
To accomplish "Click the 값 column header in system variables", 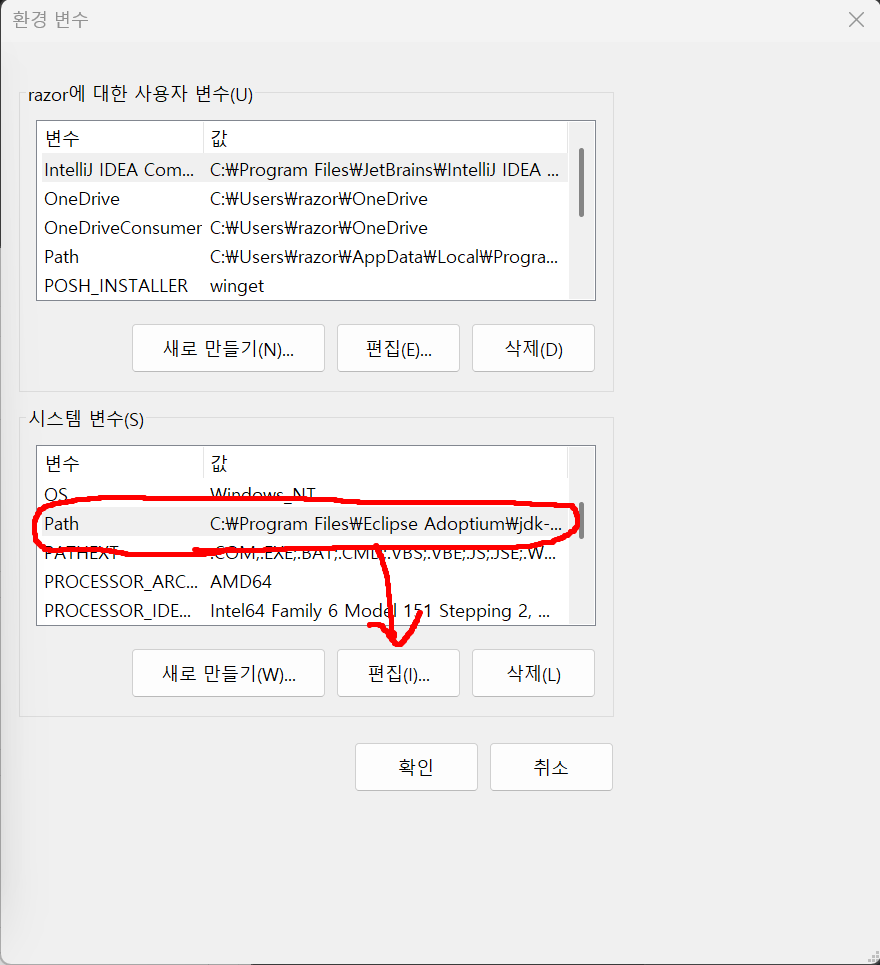I will pos(385,463).
